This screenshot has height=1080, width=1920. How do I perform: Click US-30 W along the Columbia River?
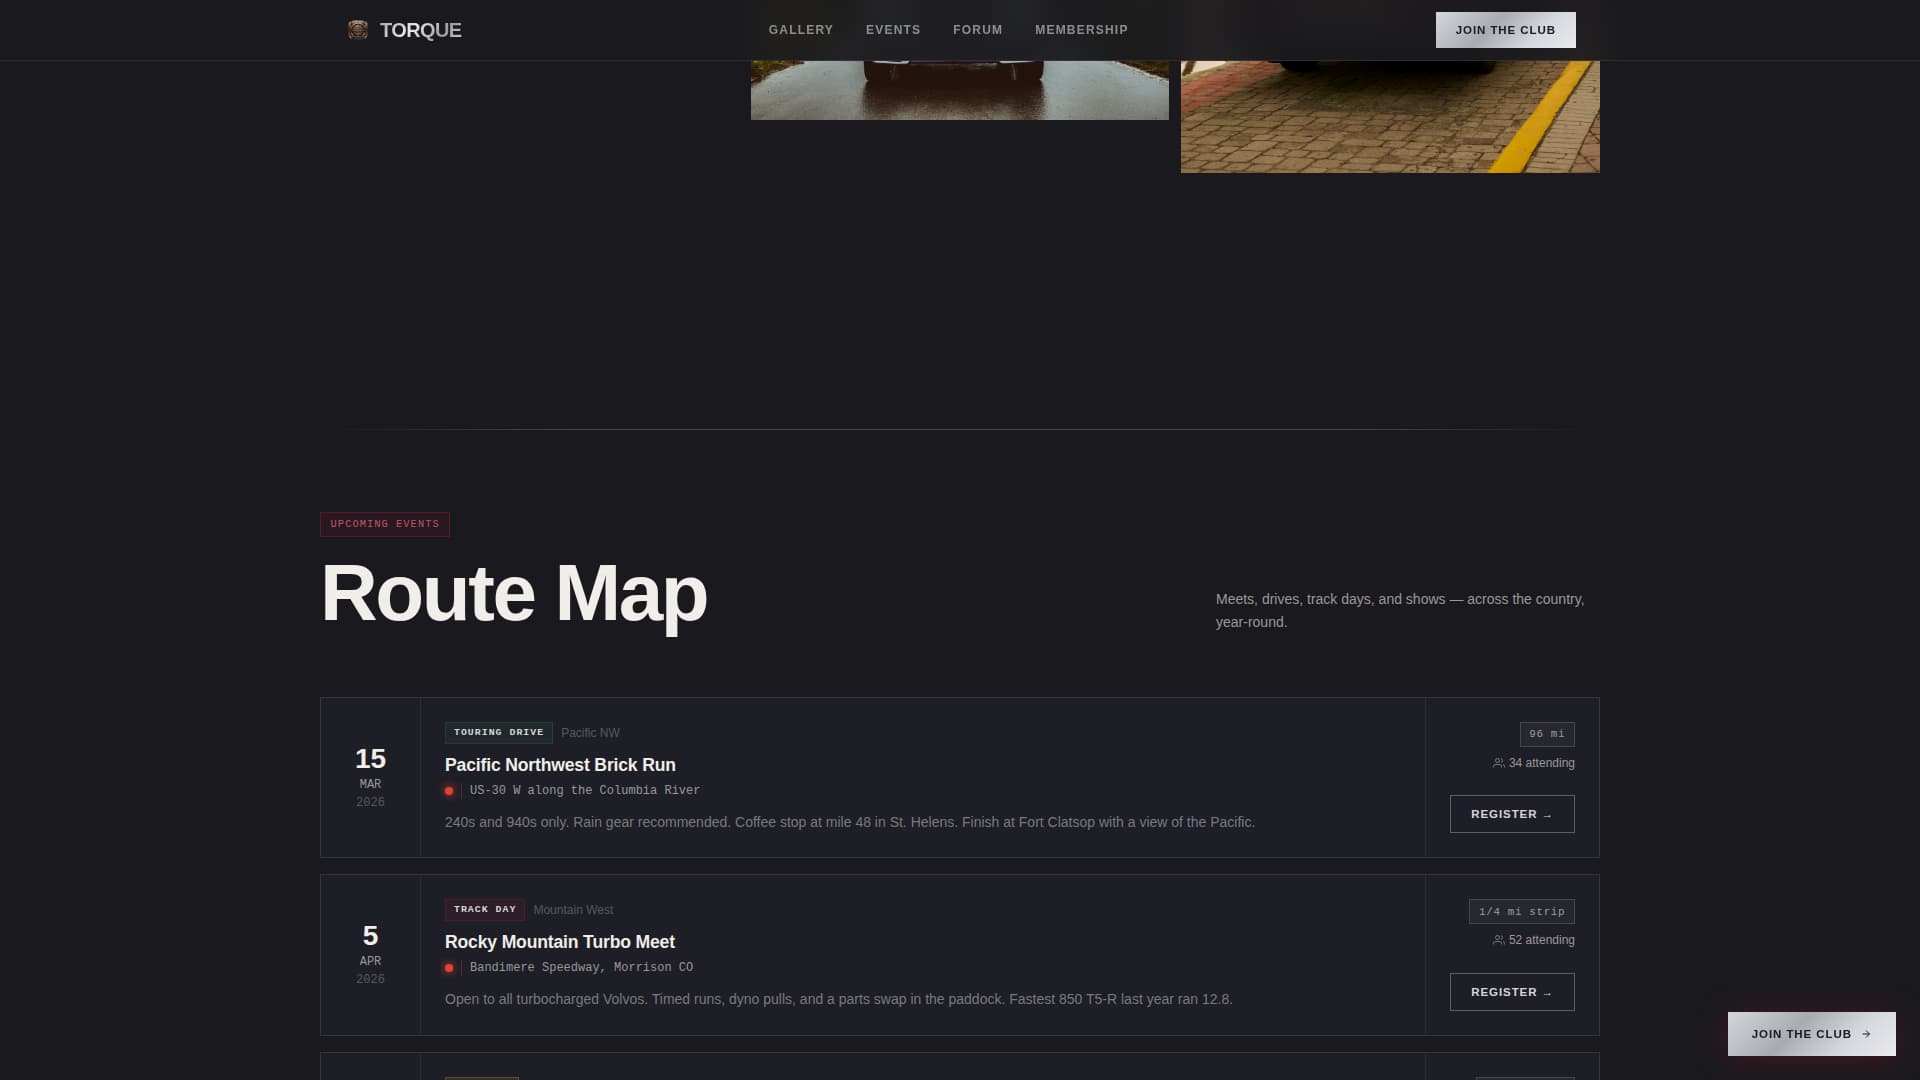click(585, 790)
